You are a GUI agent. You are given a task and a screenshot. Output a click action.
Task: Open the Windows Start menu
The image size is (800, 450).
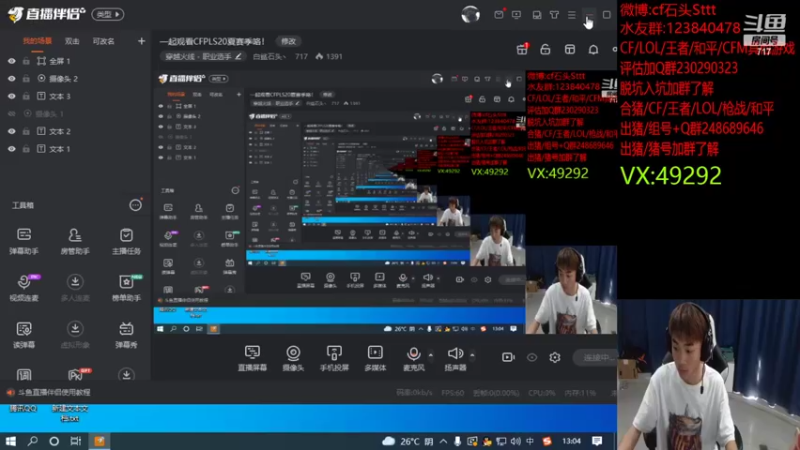[10, 441]
